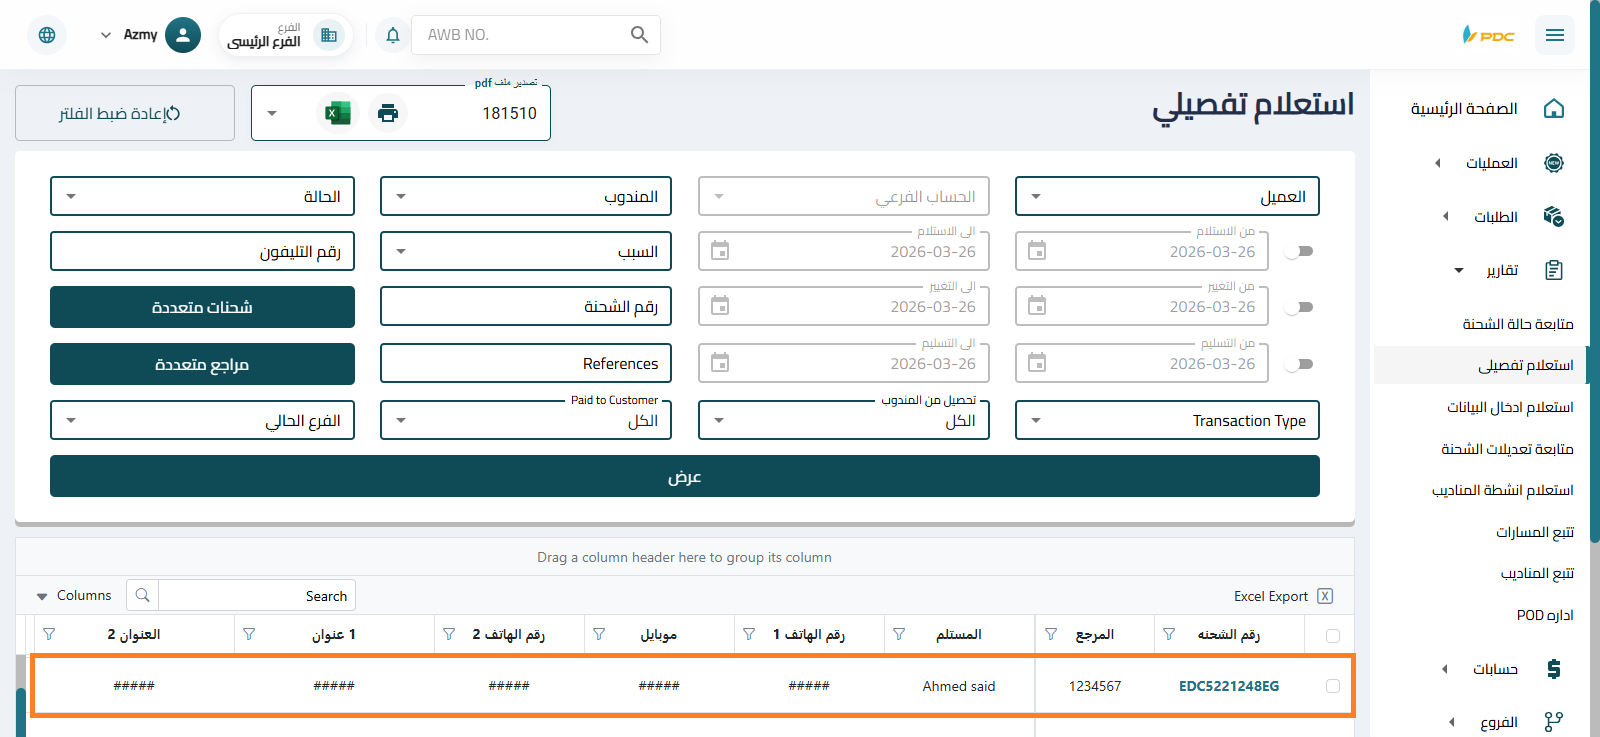This screenshot has height=737, width=1600.
Task: Click the grid search magnifier icon
Action: click(142, 595)
